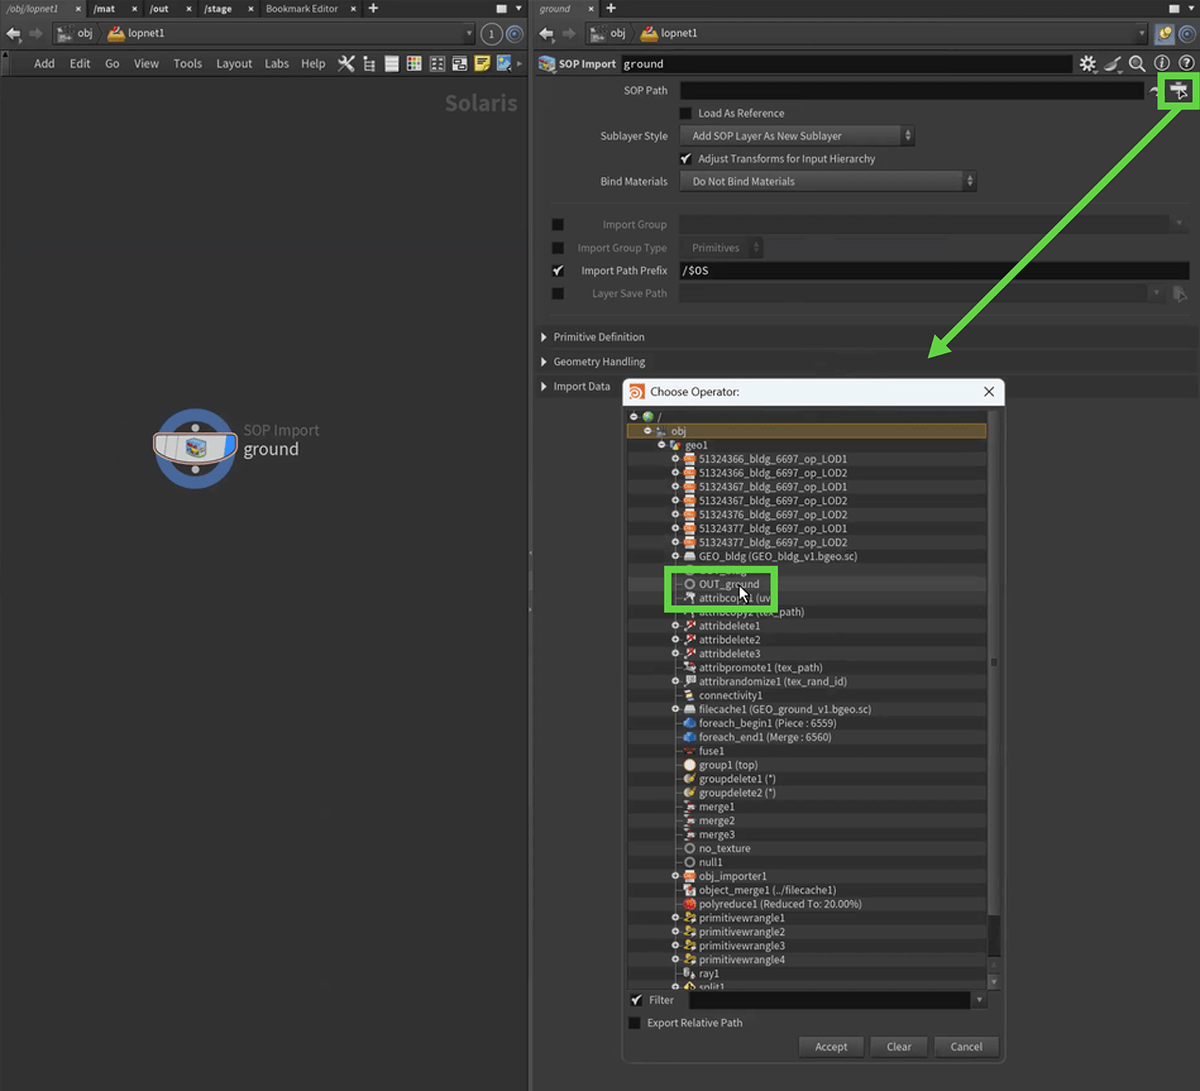
Task: Open the node info icon
Action: coord(1162,64)
